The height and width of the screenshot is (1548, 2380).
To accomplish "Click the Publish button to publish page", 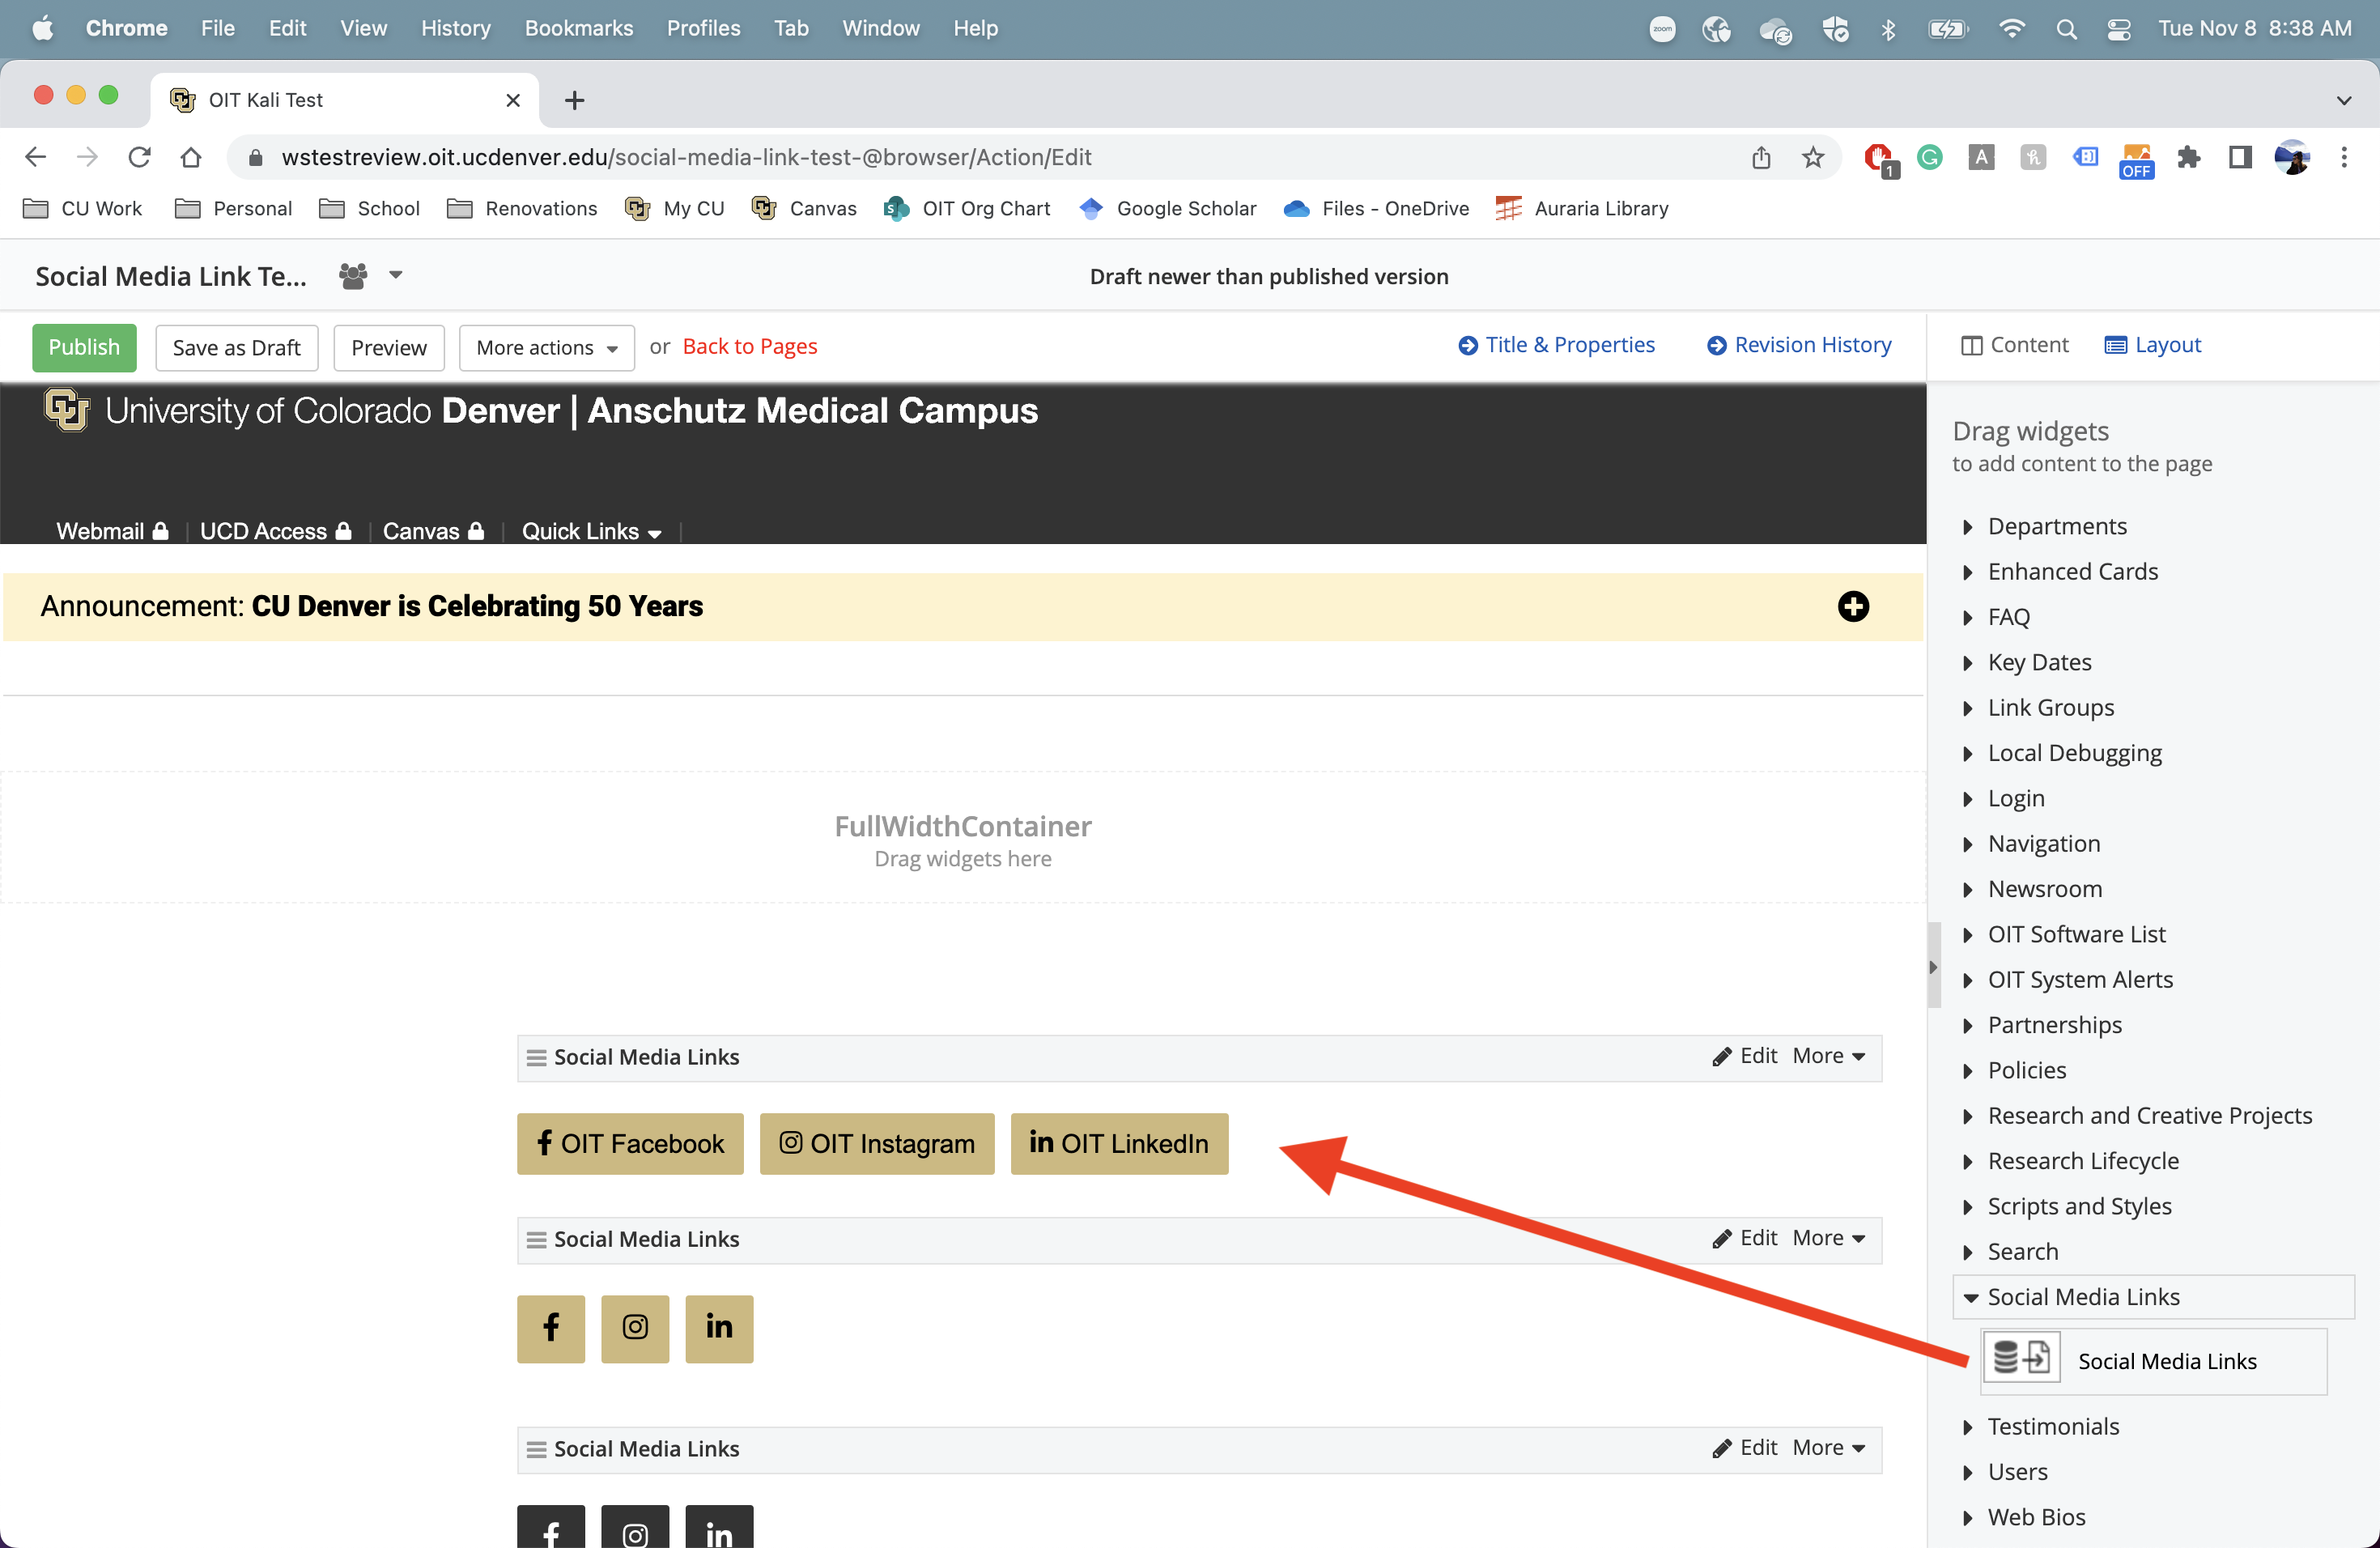I will (85, 346).
